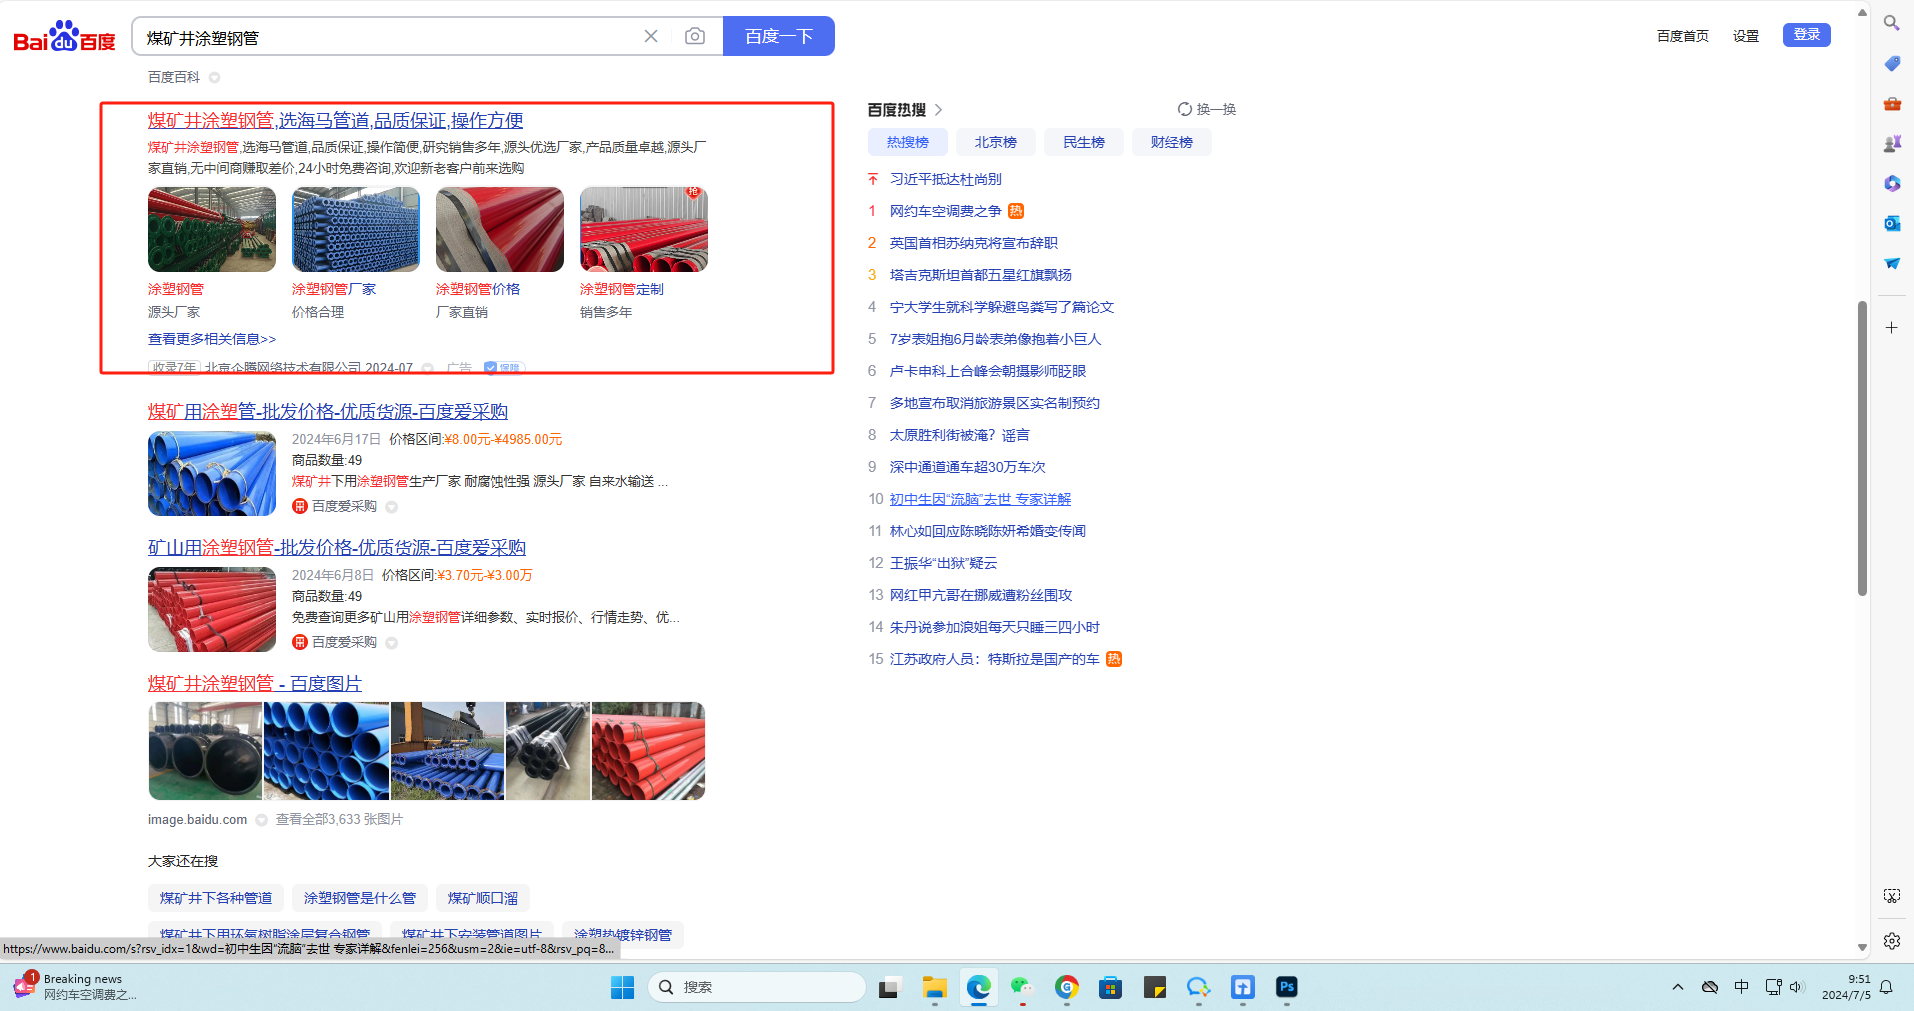The height and width of the screenshot is (1011, 1914).
Task: Open hot search 塔吉克斯坦首都五星红旗飘扬
Action: 981,275
